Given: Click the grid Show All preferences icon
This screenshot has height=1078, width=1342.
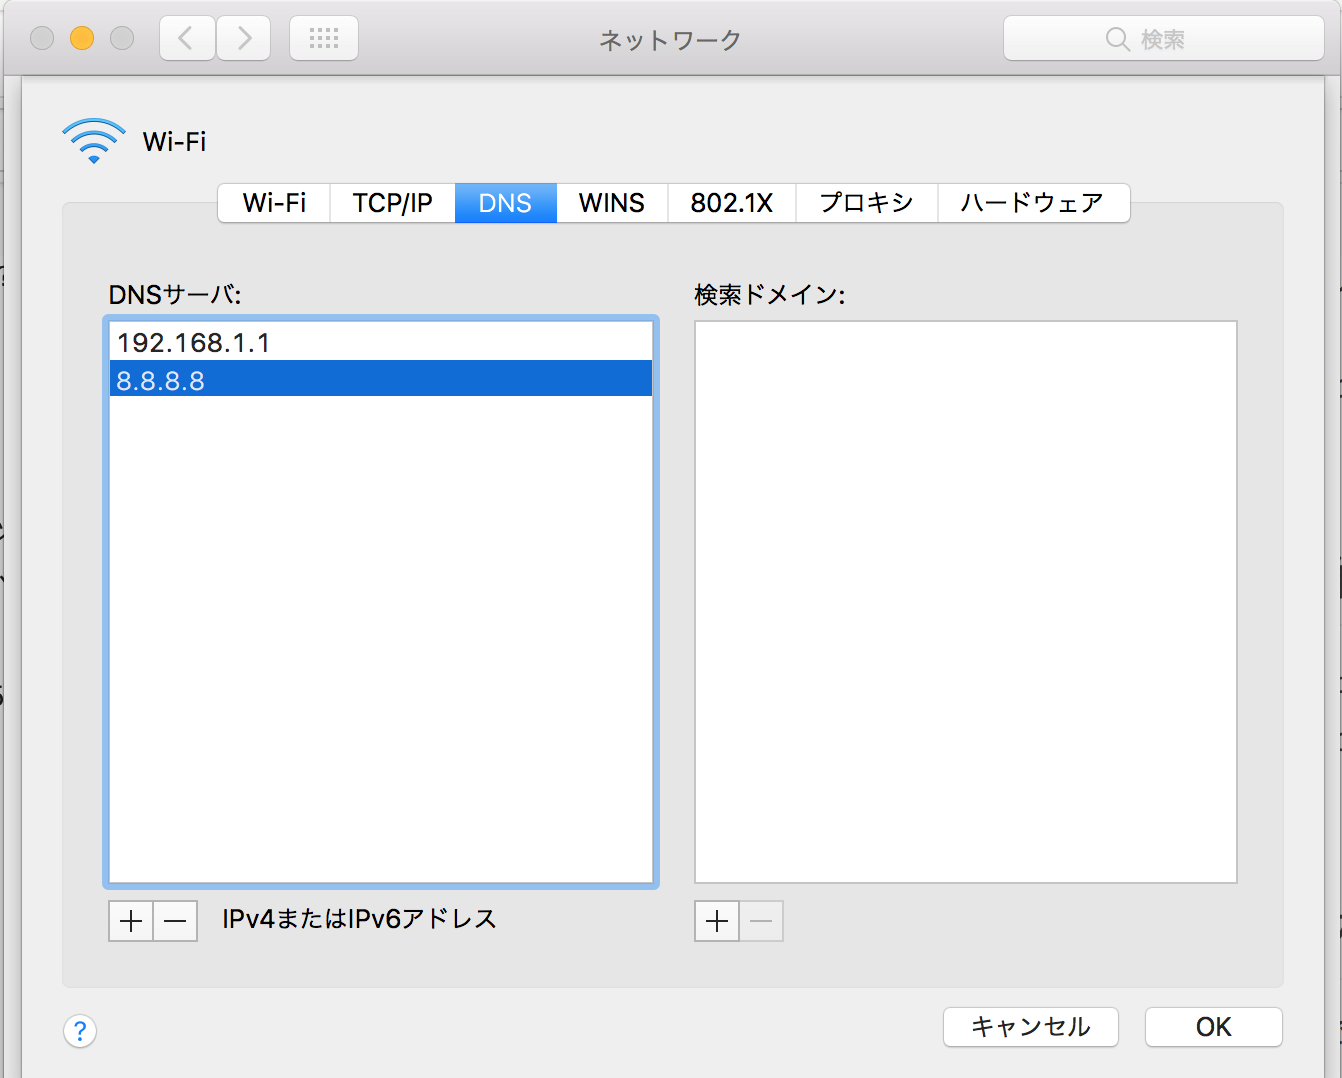Looking at the screenshot, I should pyautogui.click(x=323, y=37).
